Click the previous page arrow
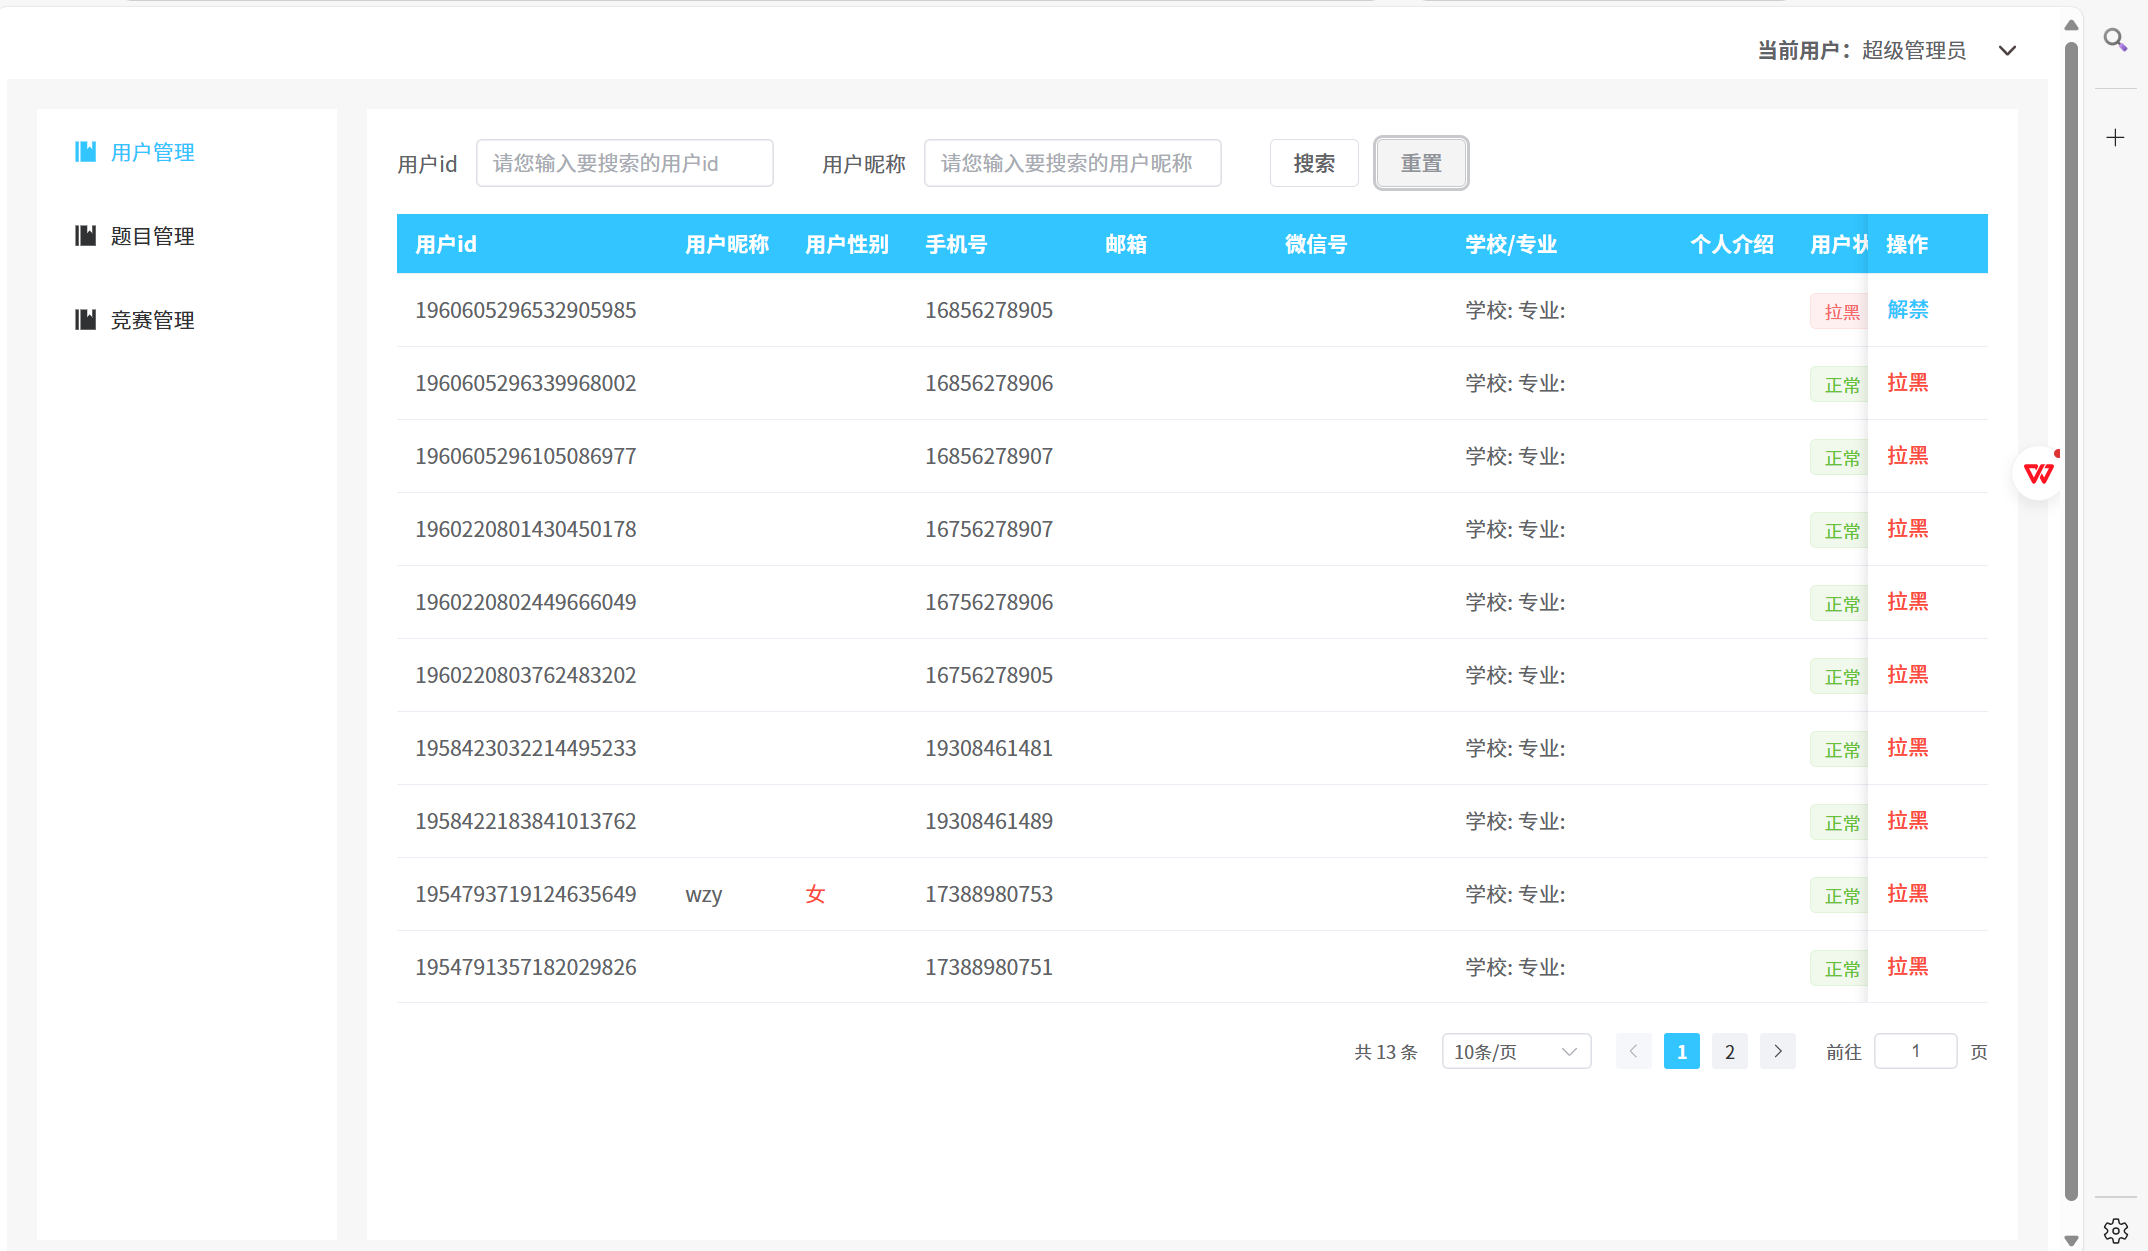 coord(1633,1051)
